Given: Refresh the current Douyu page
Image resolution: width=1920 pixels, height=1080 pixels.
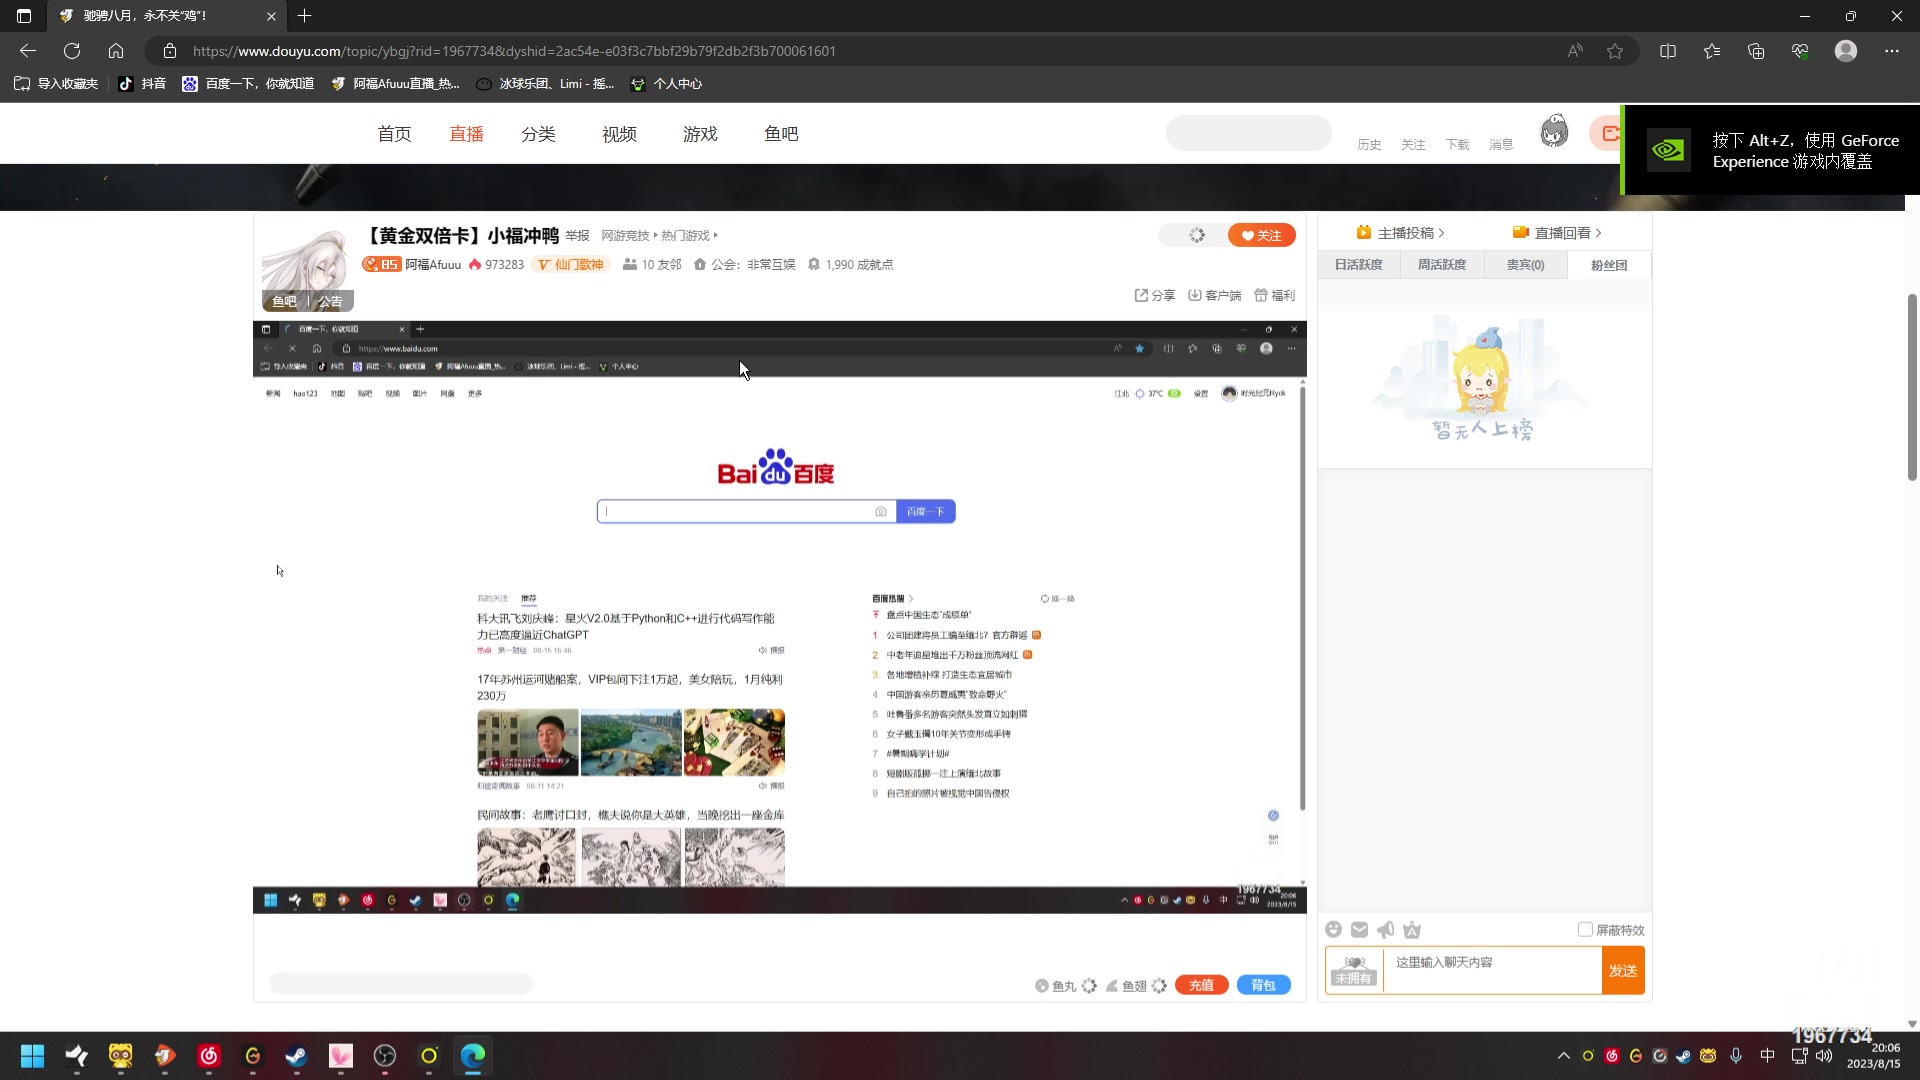Looking at the screenshot, I should pyautogui.click(x=72, y=51).
